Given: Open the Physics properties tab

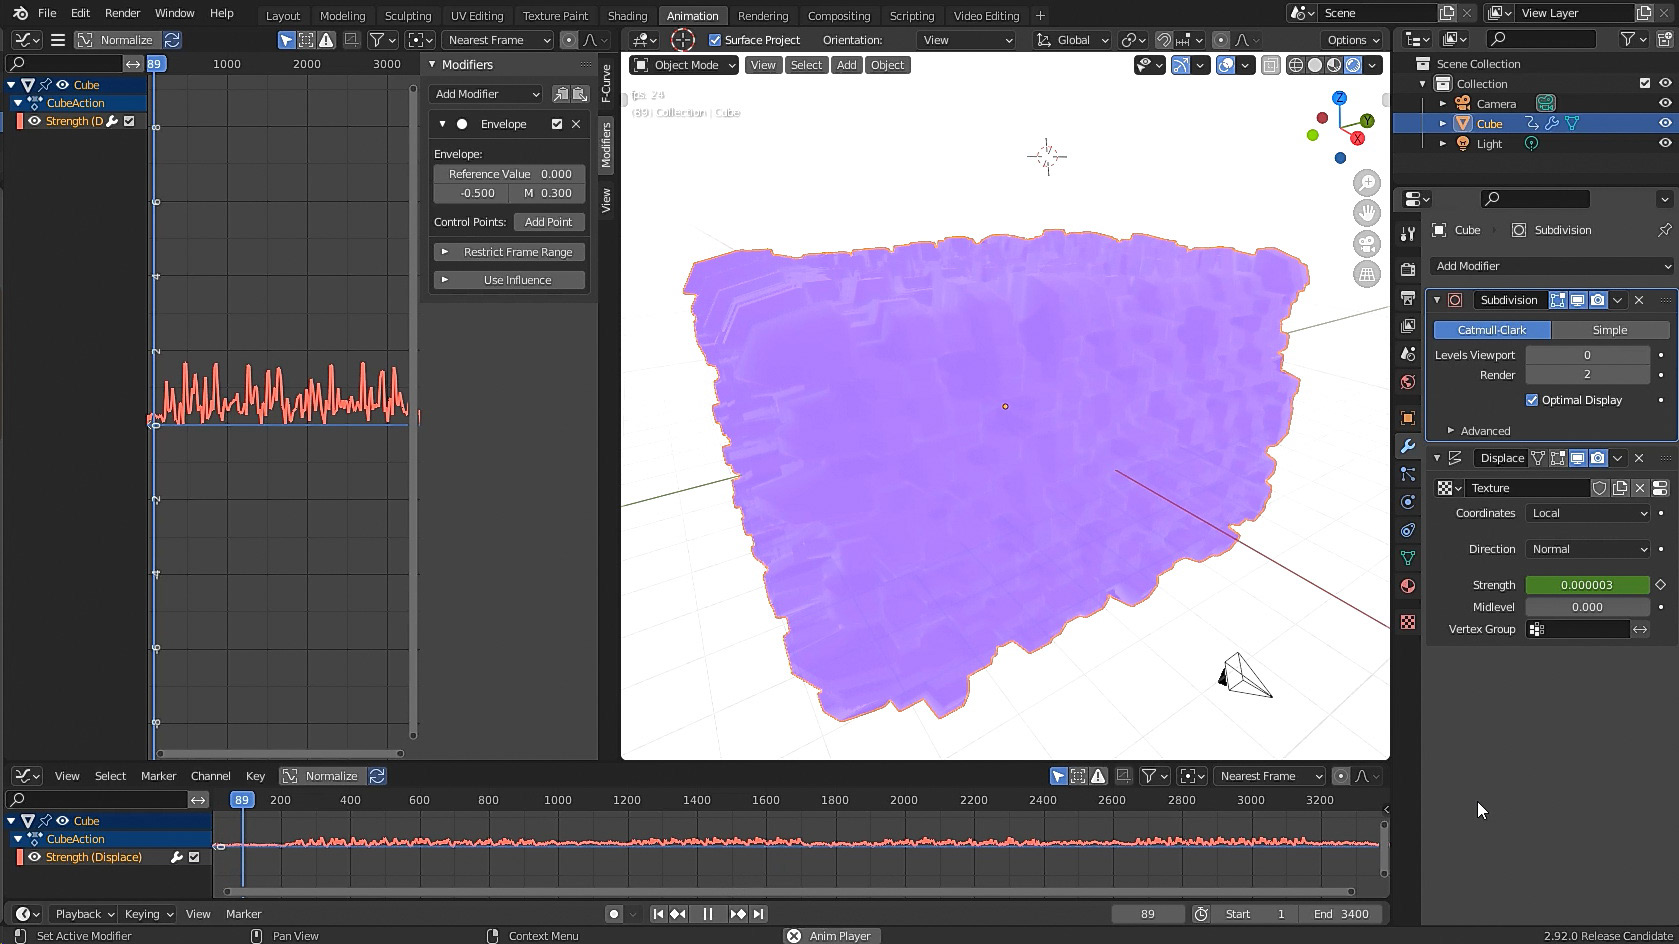Looking at the screenshot, I should pos(1408,502).
